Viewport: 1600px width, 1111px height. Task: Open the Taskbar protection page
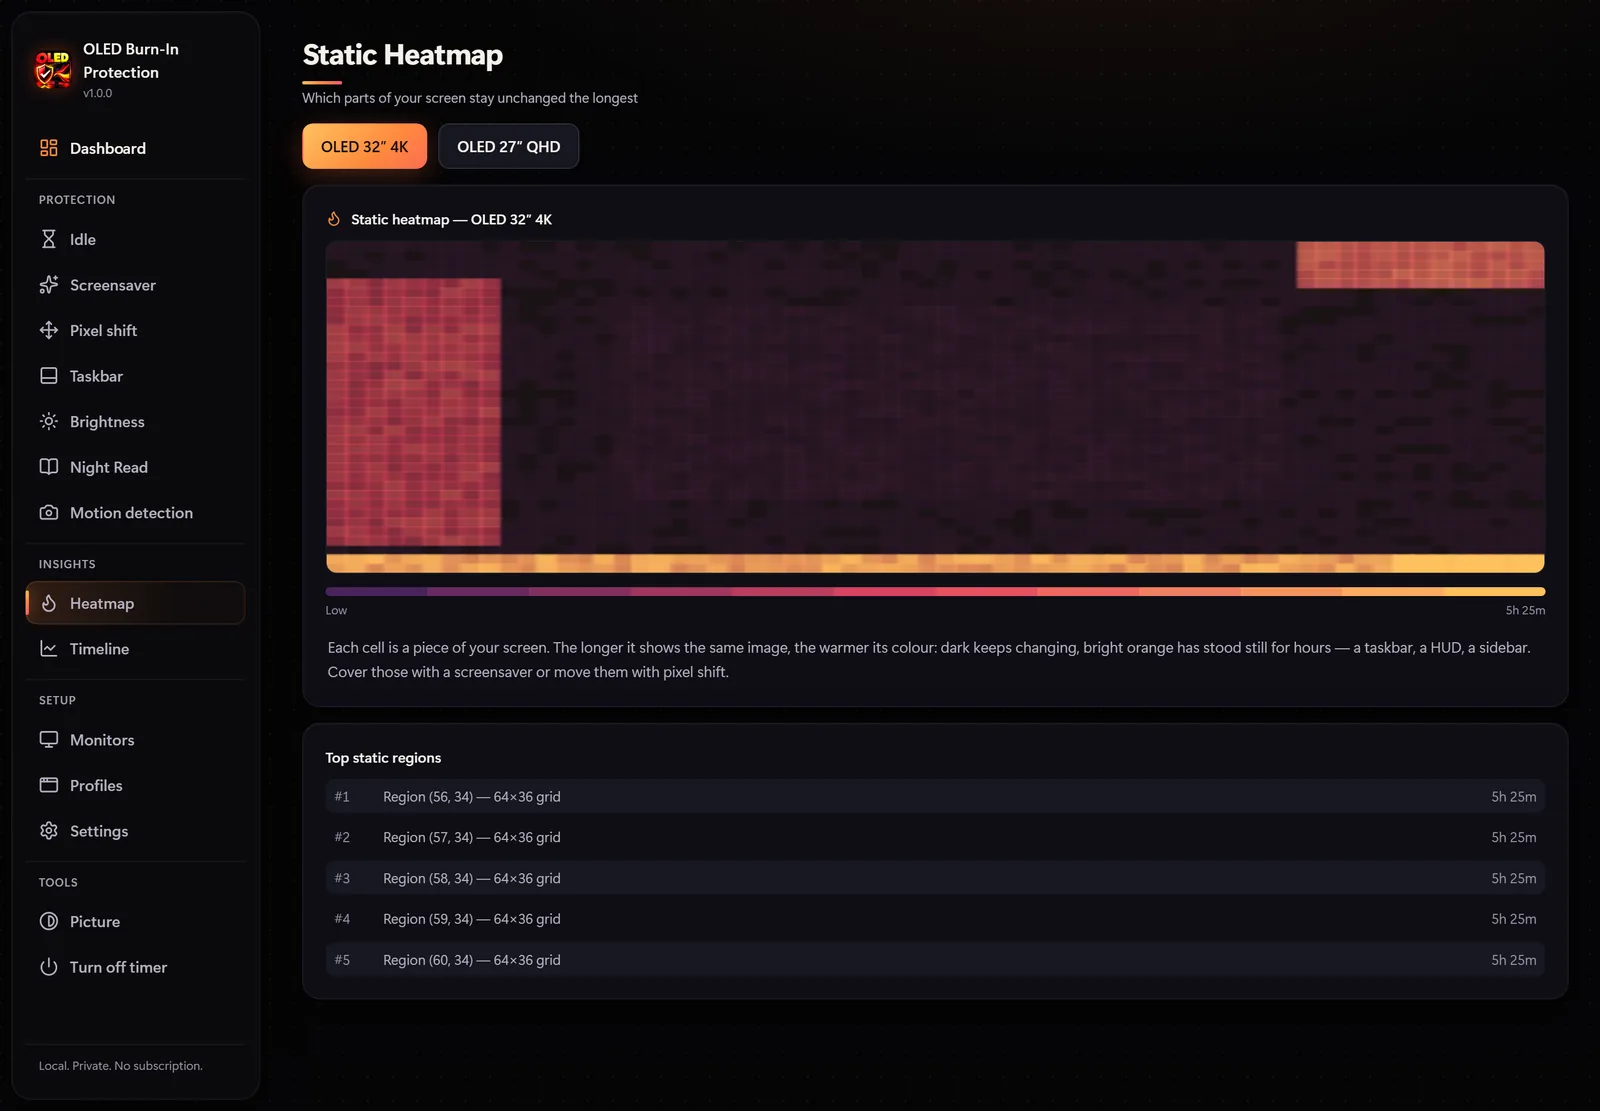pos(135,376)
